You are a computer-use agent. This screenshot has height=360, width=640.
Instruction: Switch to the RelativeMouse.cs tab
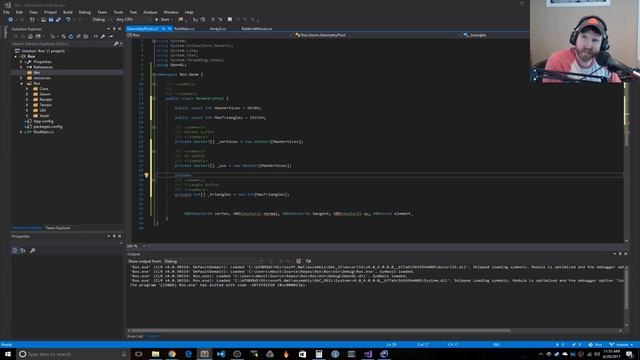pyautogui.click(x=257, y=29)
